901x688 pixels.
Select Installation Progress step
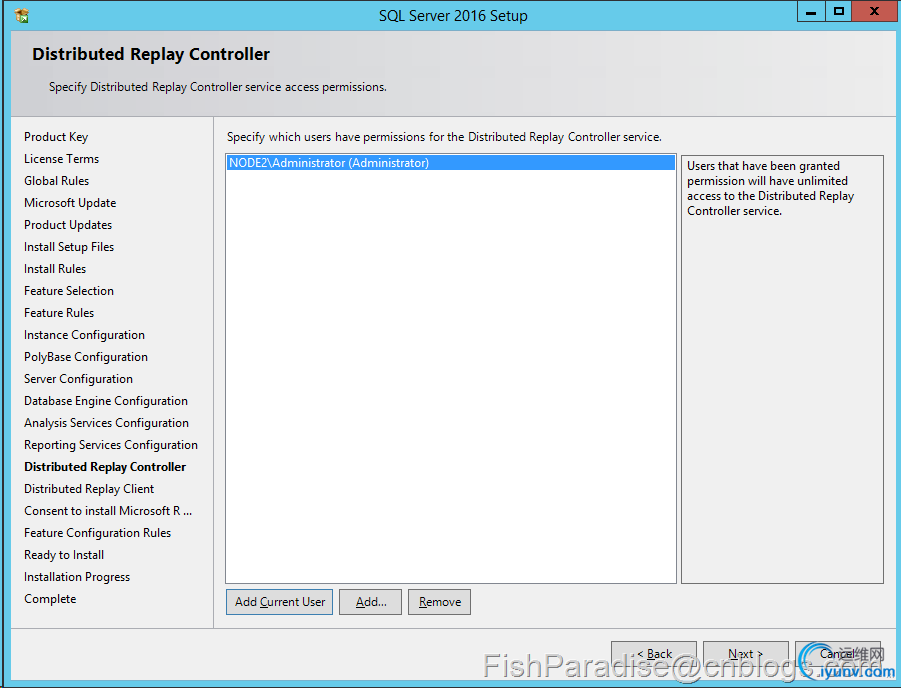77,576
